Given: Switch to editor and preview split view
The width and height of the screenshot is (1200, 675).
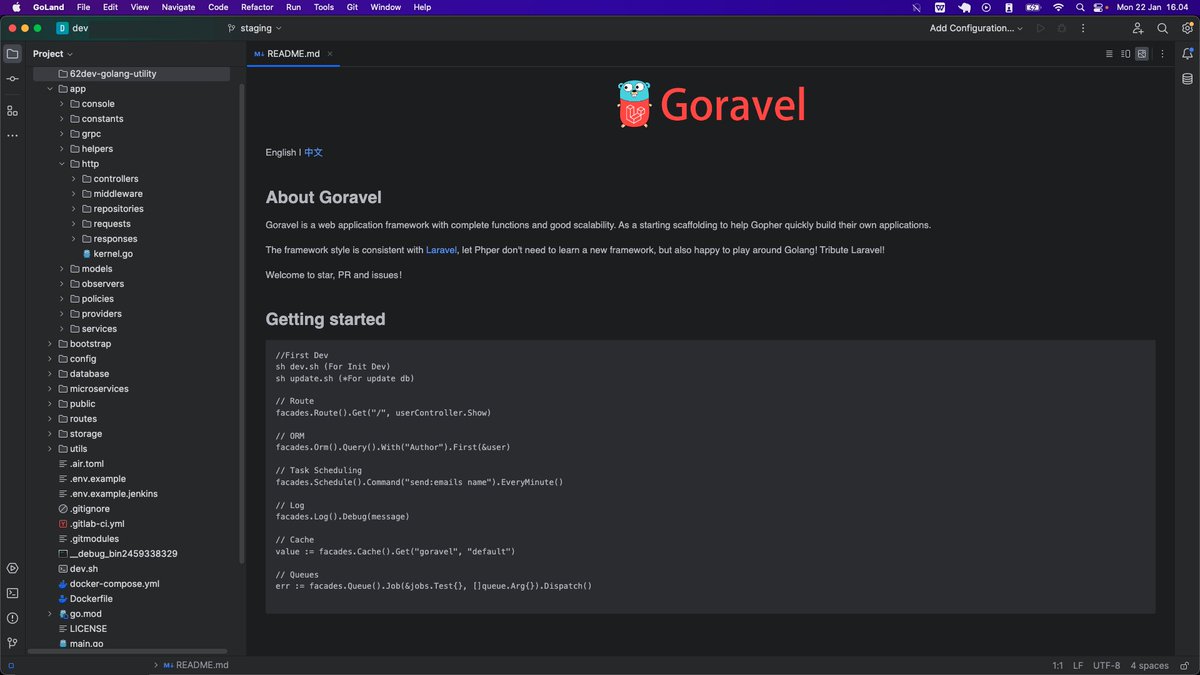Looking at the screenshot, I should (1125, 54).
